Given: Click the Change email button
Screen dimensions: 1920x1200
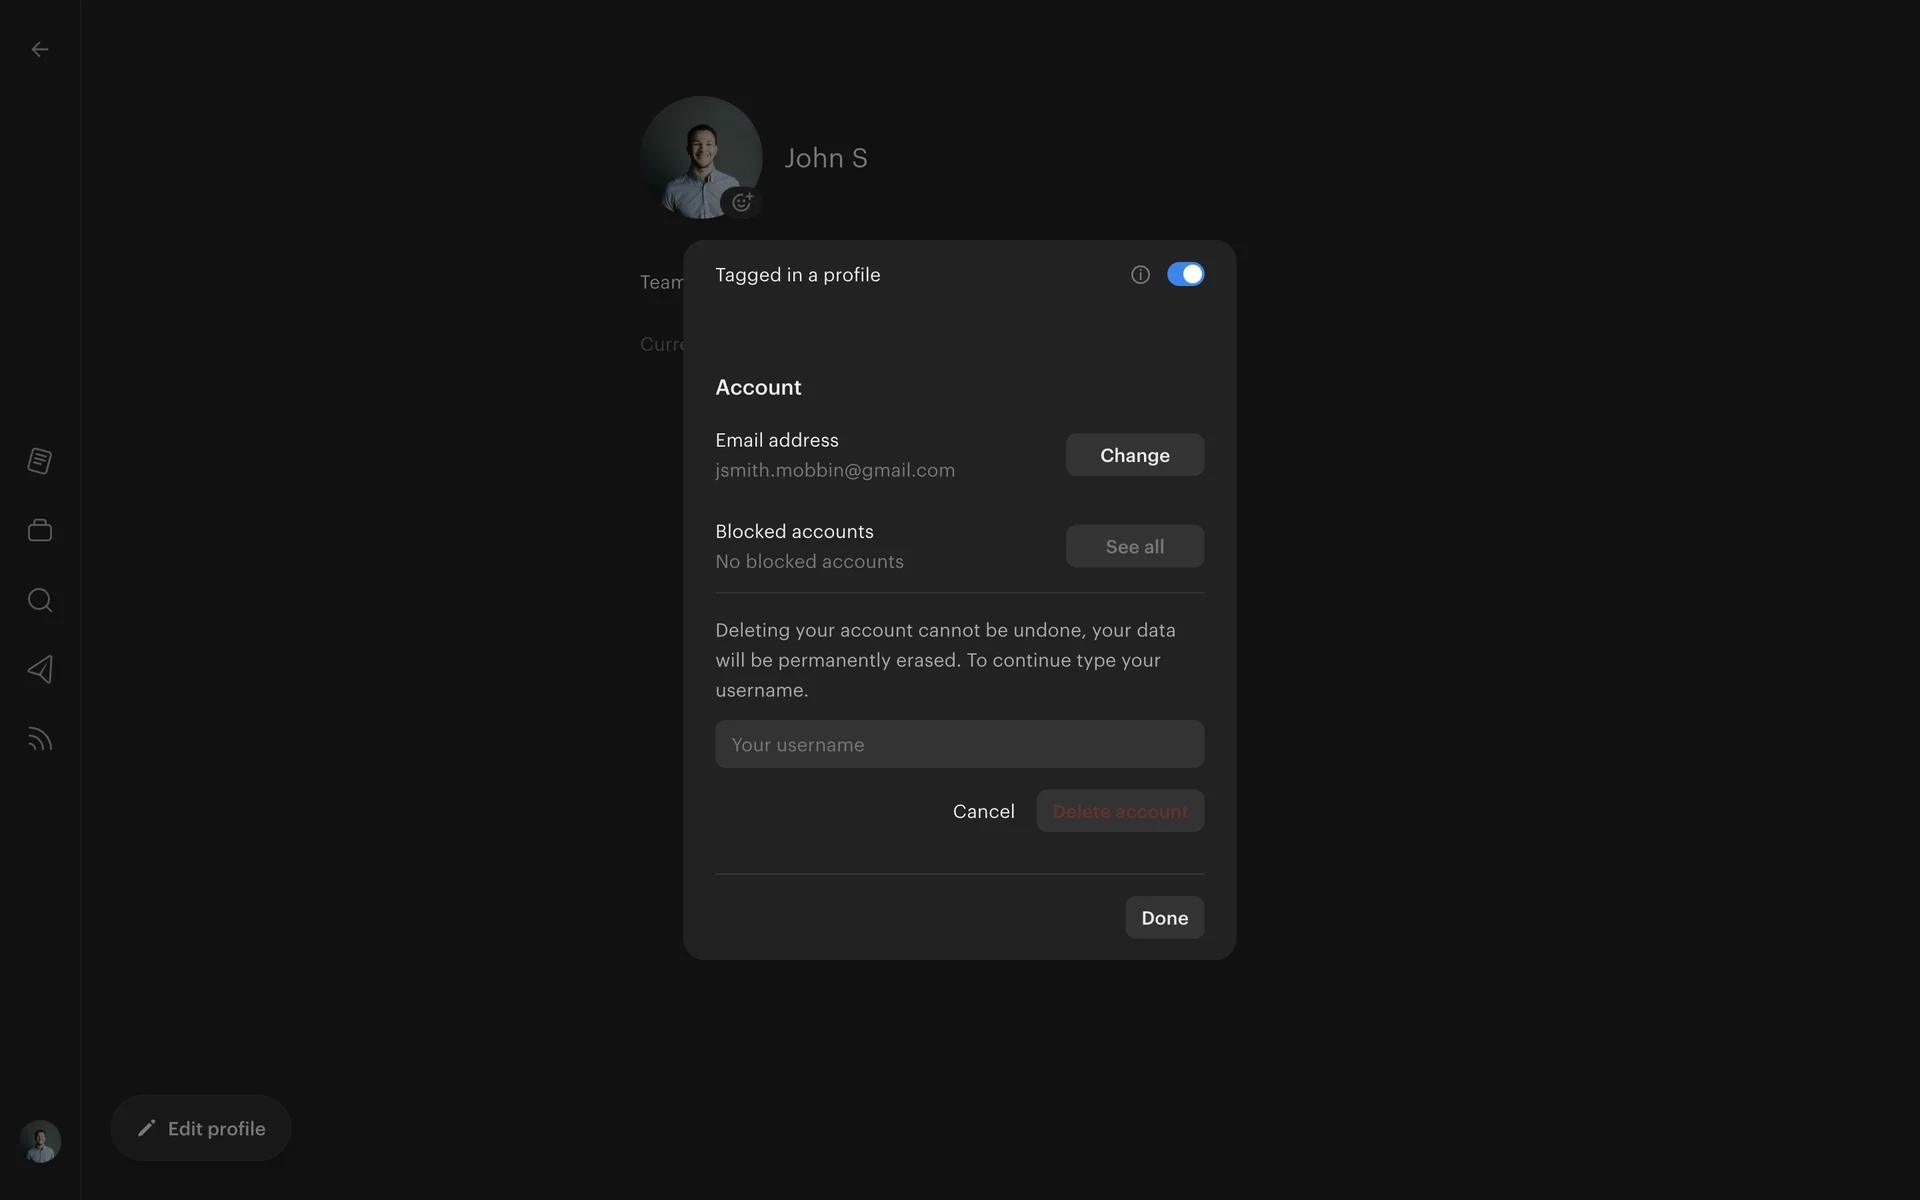Looking at the screenshot, I should 1134,455.
